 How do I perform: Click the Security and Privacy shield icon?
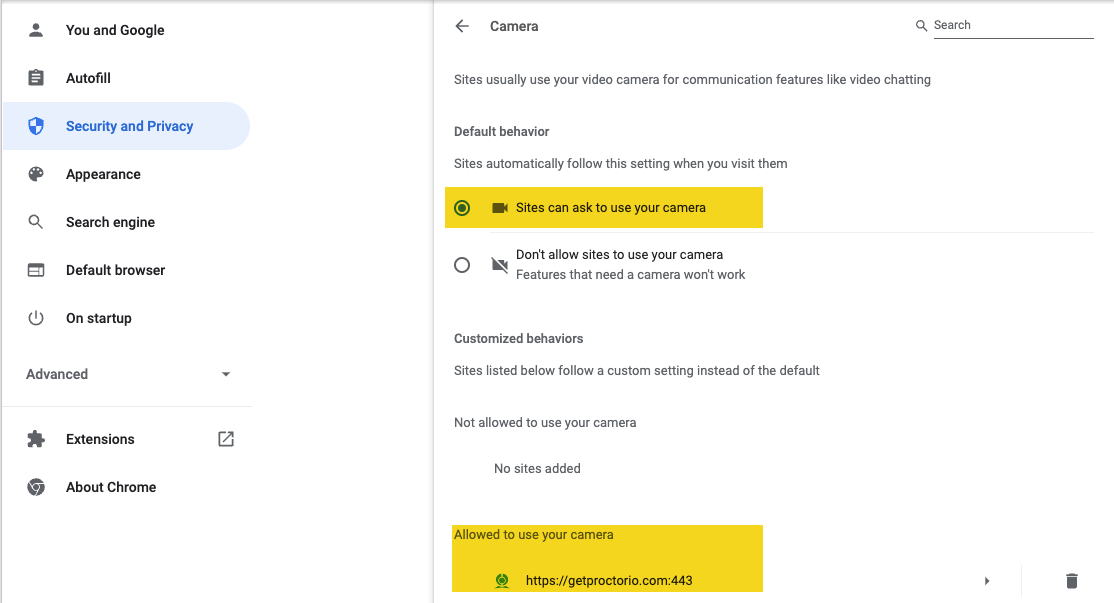36,126
